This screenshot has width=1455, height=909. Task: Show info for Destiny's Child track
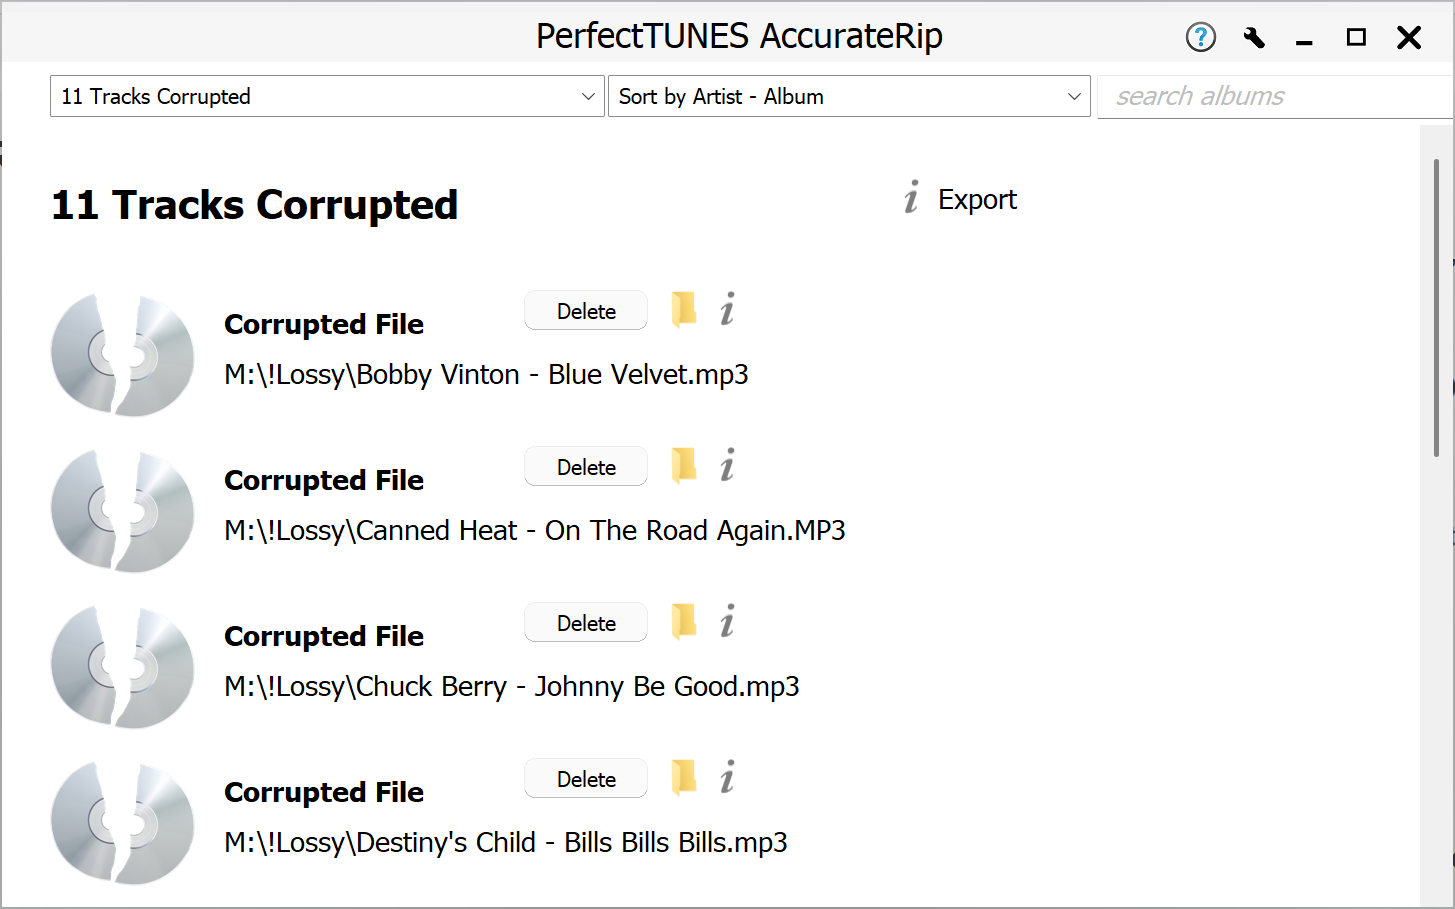727,778
